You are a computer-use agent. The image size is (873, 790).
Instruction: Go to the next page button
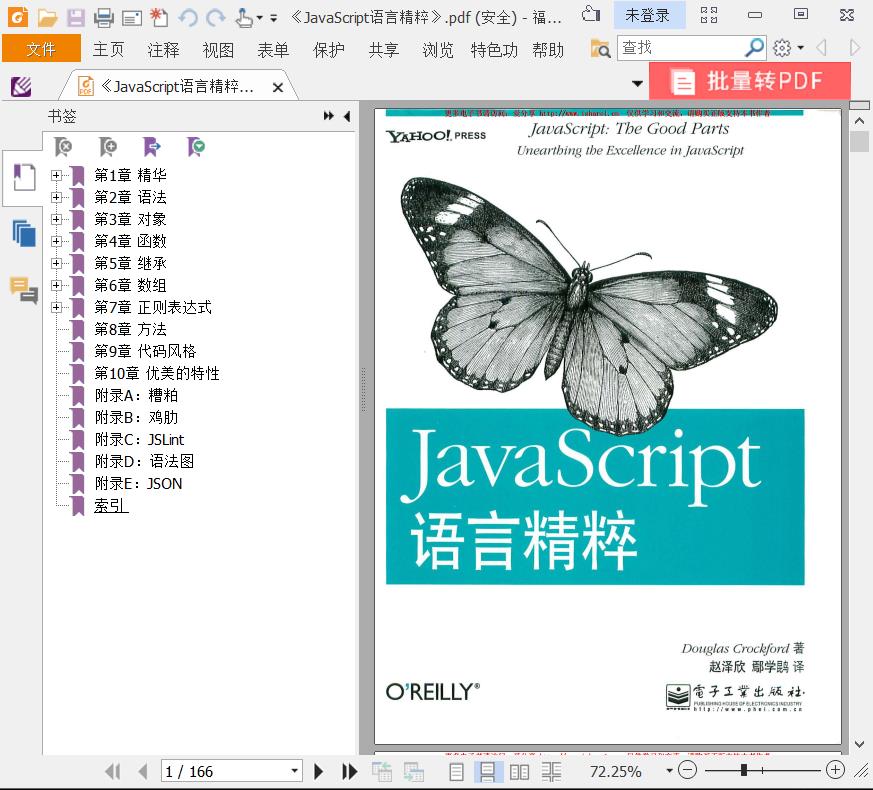tap(318, 771)
